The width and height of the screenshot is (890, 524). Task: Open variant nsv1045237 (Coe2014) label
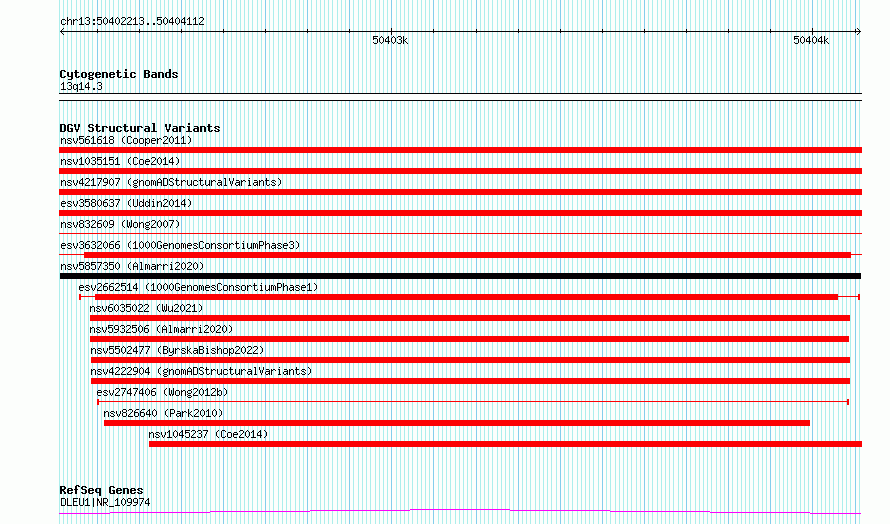tap(208, 434)
